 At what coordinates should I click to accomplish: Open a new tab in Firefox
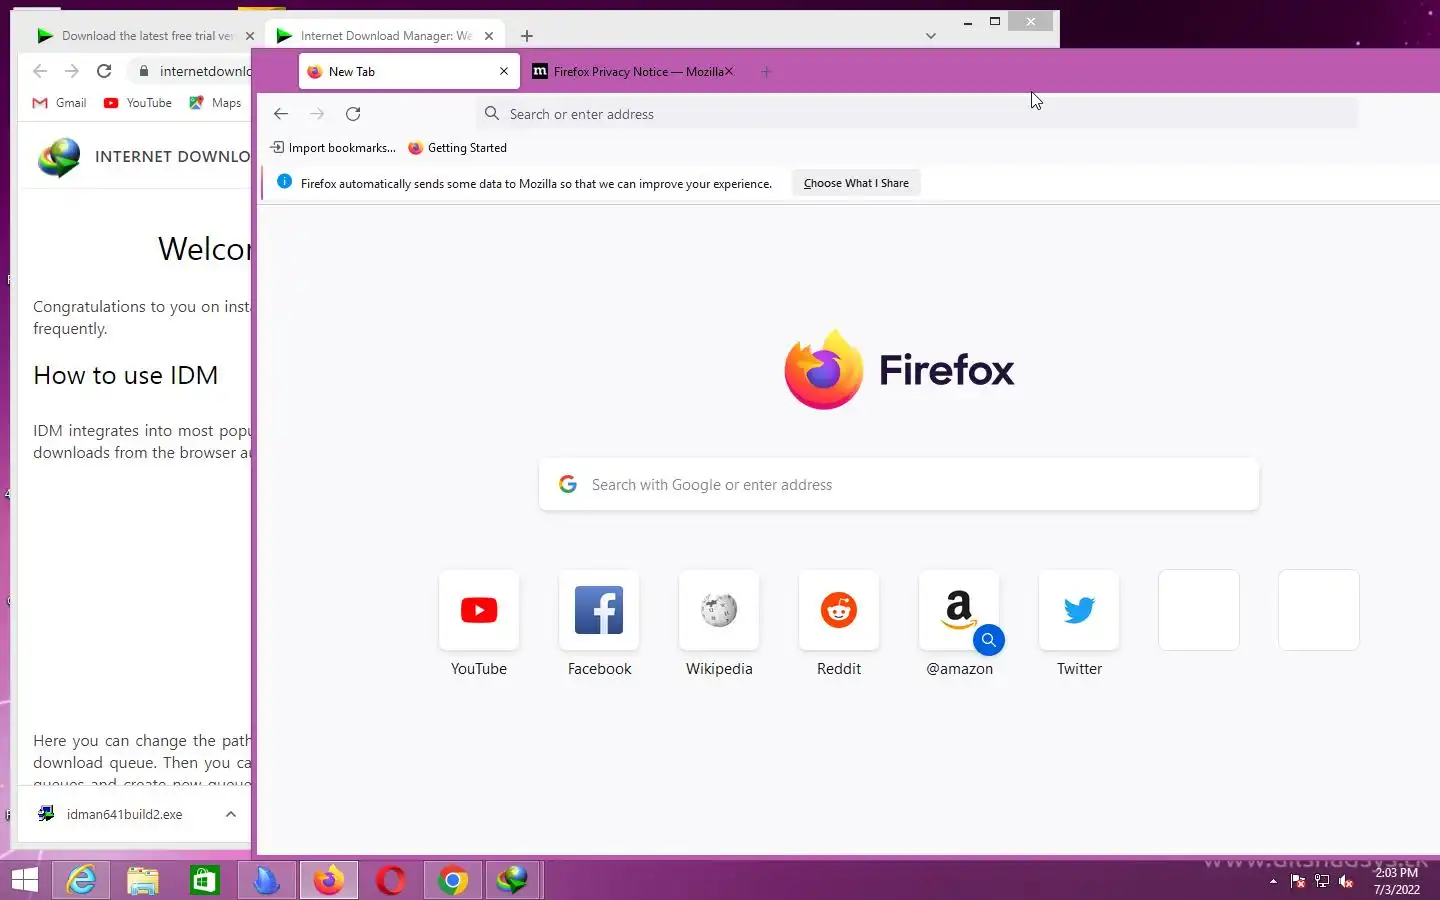pyautogui.click(x=766, y=72)
